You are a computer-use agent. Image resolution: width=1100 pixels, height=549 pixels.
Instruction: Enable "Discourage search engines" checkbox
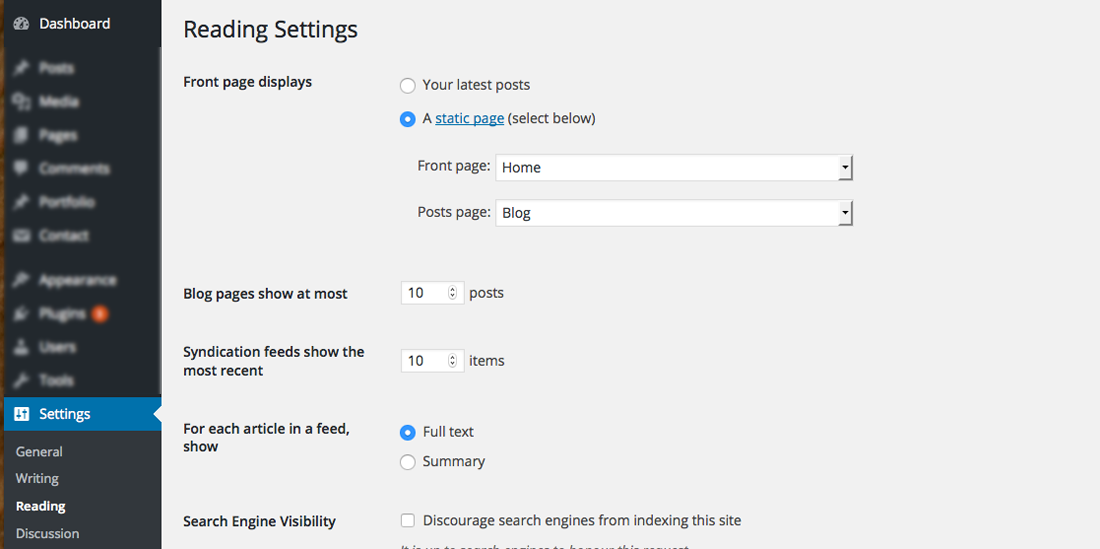[x=408, y=521]
